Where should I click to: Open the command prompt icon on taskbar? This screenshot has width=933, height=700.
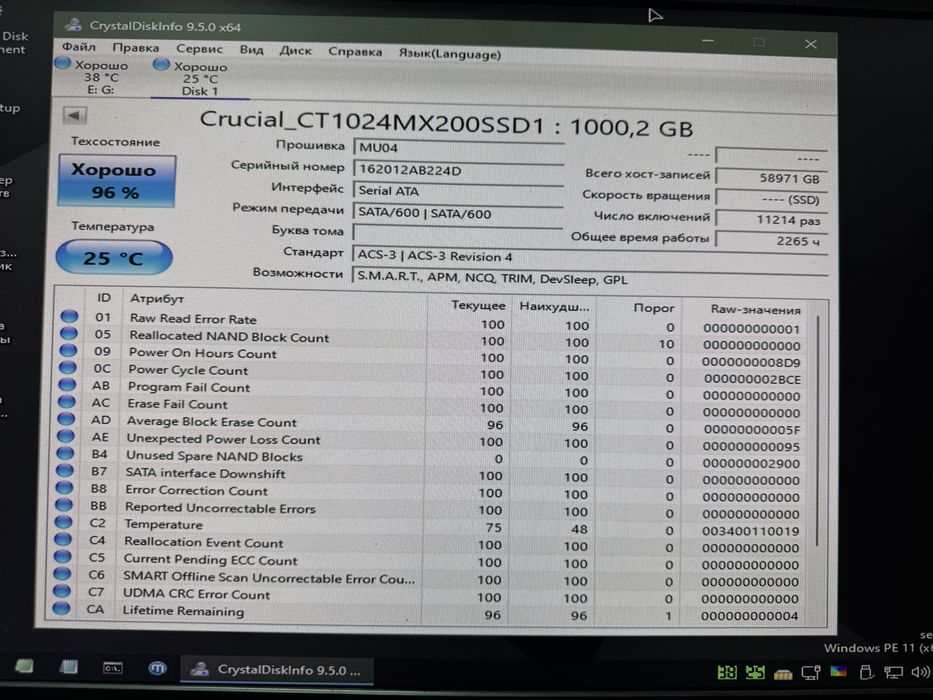[x=112, y=668]
